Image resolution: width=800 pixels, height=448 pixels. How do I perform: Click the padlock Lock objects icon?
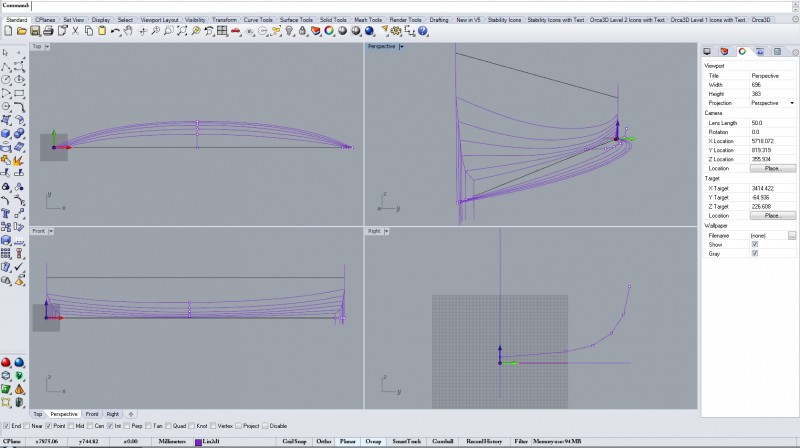[303, 32]
